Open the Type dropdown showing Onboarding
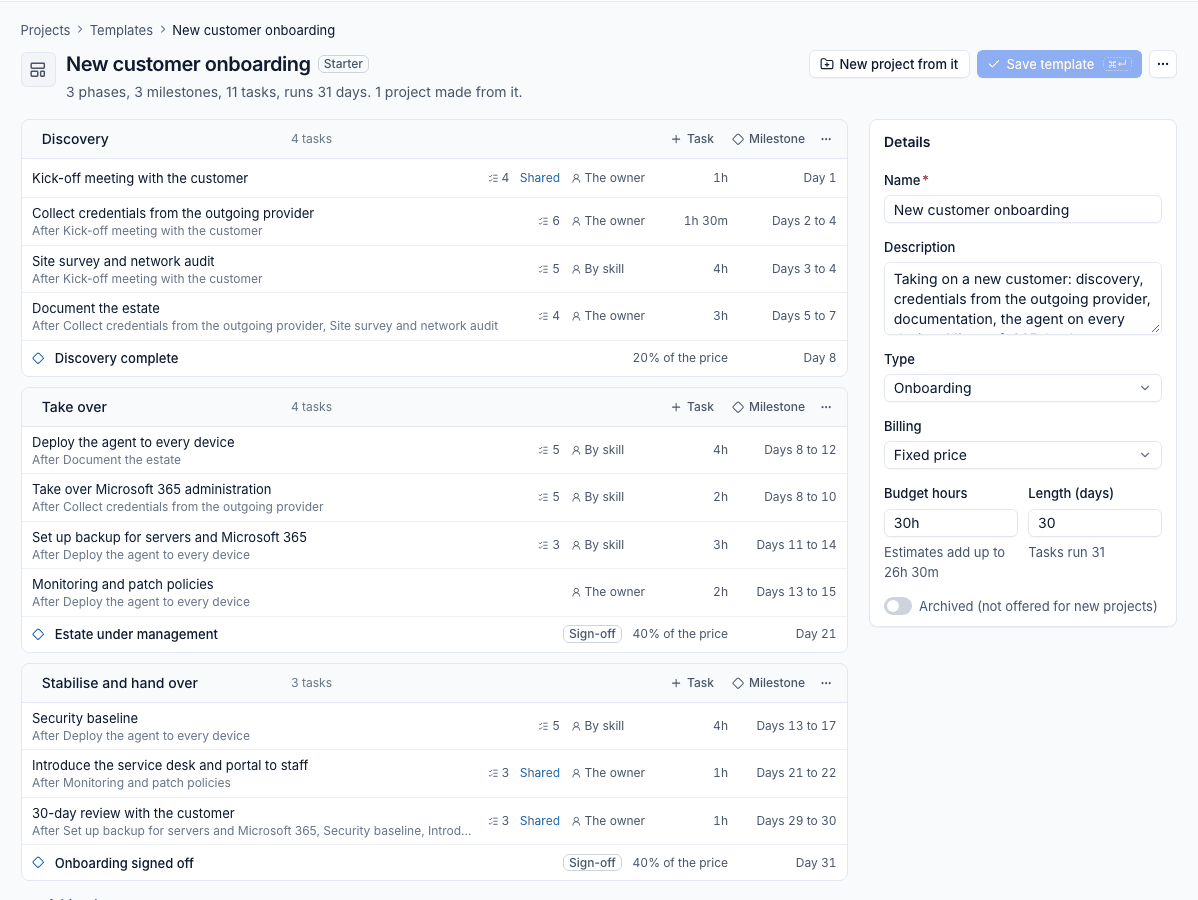This screenshot has height=900, width=1198. point(1022,388)
